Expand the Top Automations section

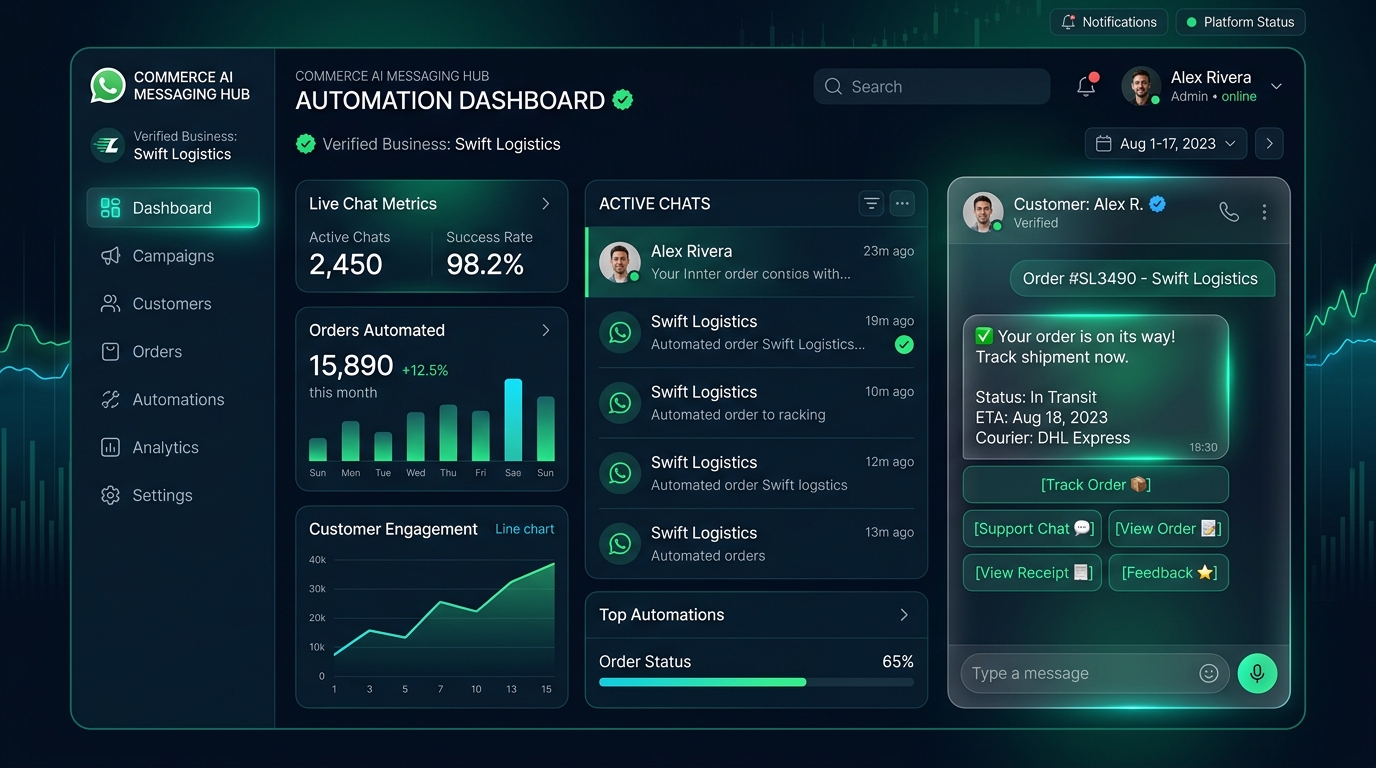coord(904,615)
